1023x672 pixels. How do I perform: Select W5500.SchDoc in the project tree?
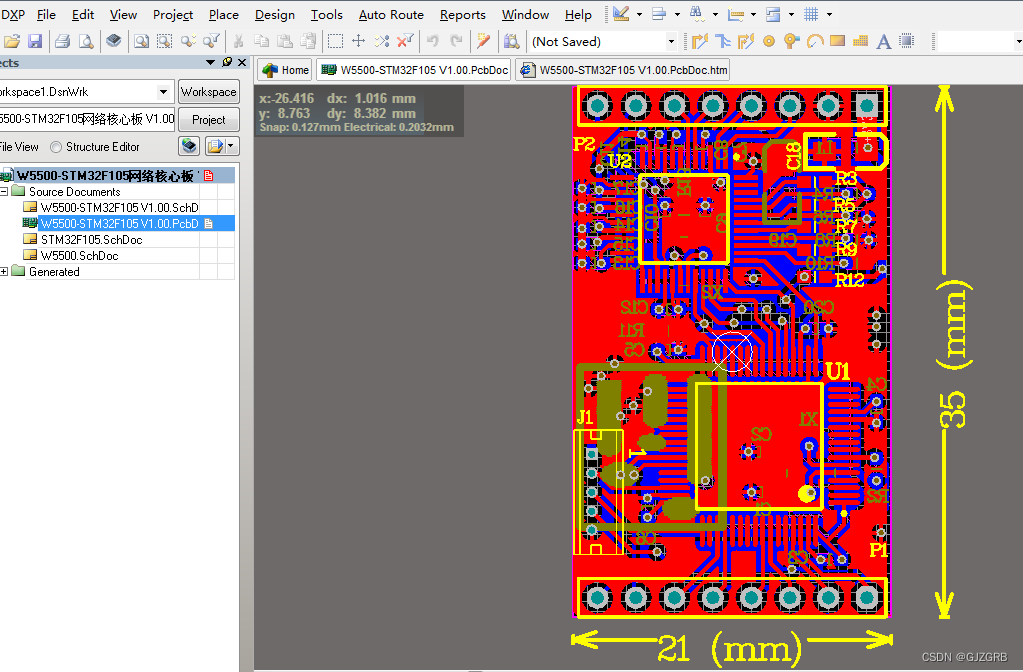(x=78, y=255)
